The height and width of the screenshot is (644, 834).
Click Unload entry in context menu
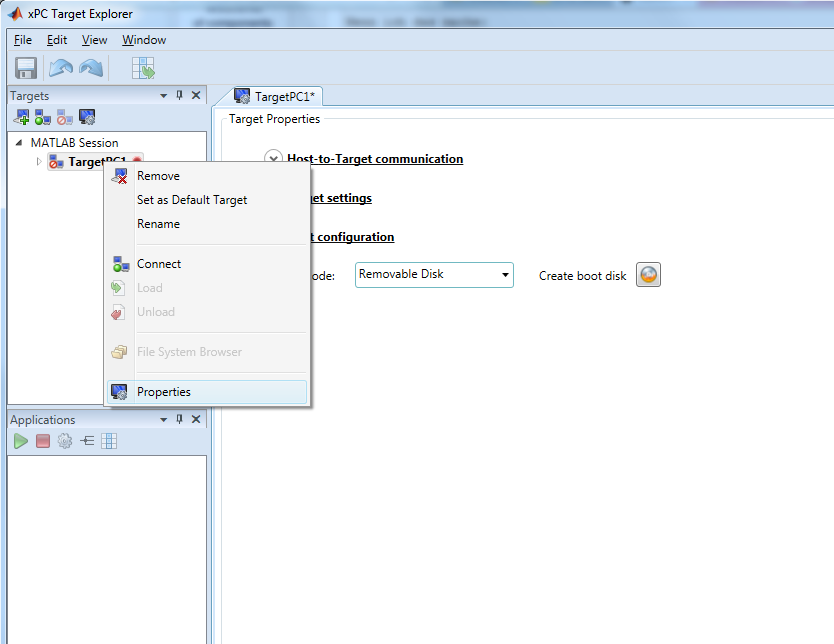point(207,312)
